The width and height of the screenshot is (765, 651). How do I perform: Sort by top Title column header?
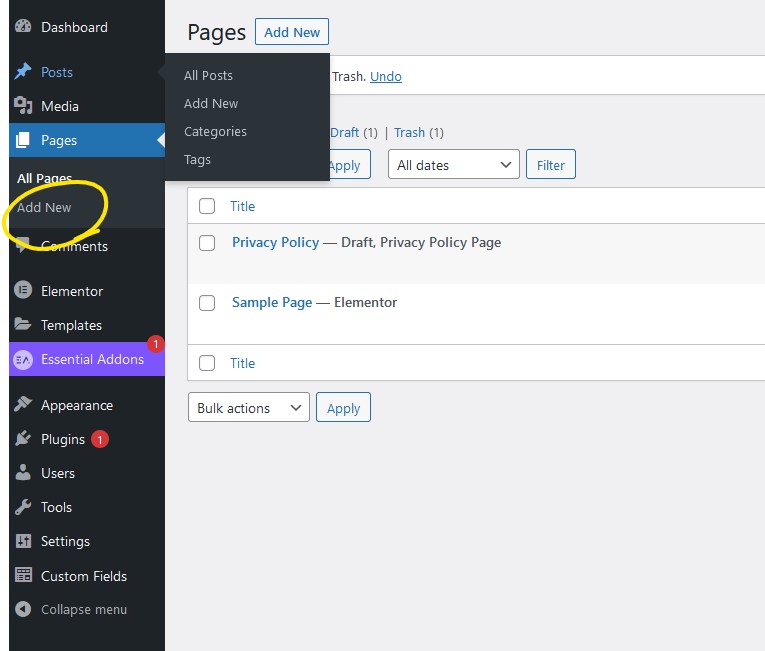(242, 206)
